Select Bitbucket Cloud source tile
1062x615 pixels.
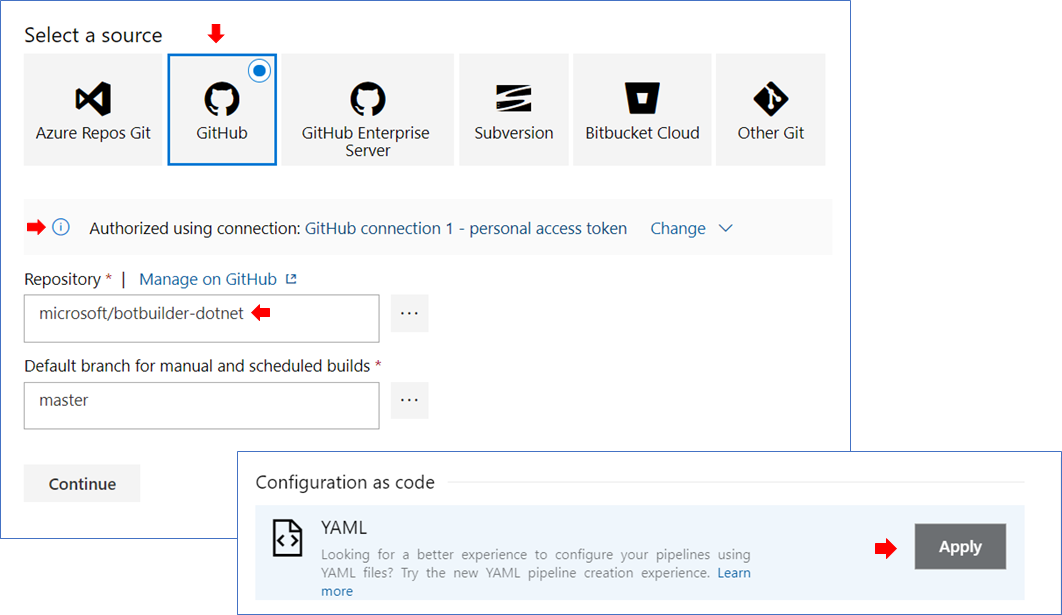click(642, 110)
